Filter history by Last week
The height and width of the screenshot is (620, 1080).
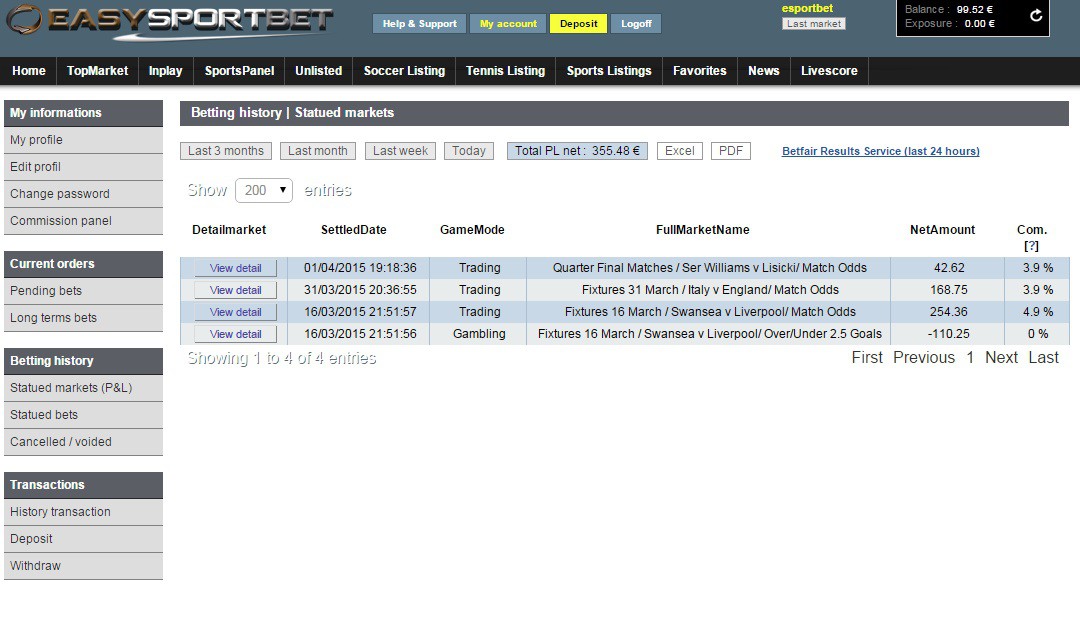coord(400,151)
